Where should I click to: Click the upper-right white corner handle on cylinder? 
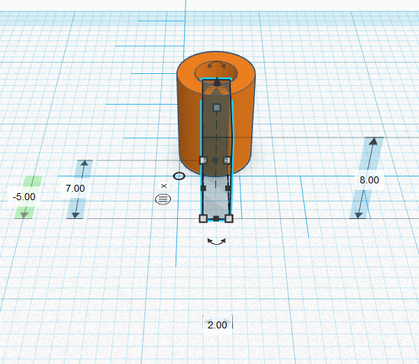coord(227,160)
